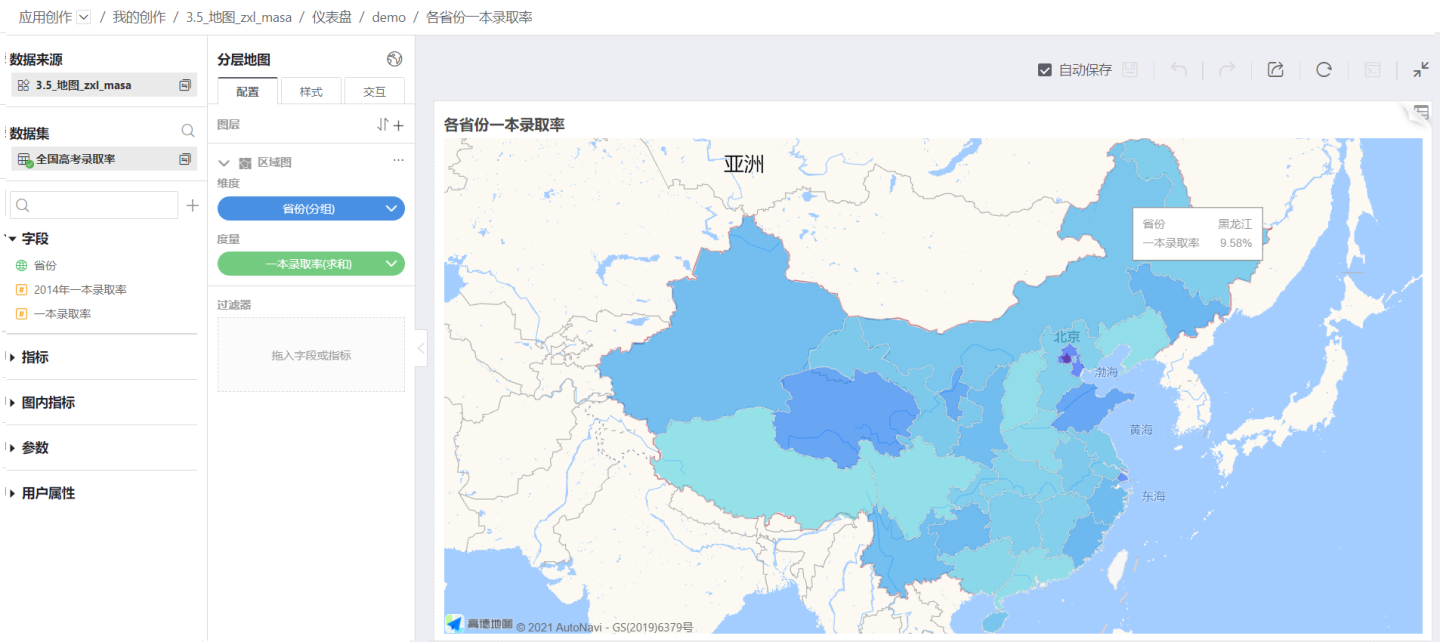Screen dimensions: 1440x642
Task: Switch to the 交互 tab
Action: (x=374, y=91)
